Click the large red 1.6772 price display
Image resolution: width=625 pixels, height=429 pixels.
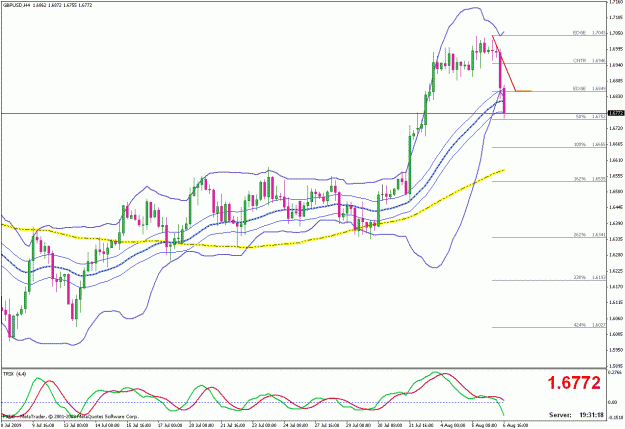[x=574, y=383]
